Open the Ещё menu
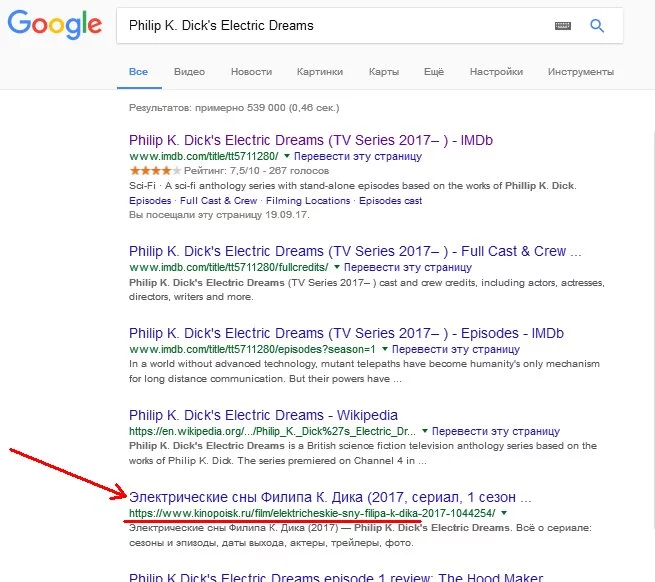This screenshot has width=655, height=582. tap(433, 72)
